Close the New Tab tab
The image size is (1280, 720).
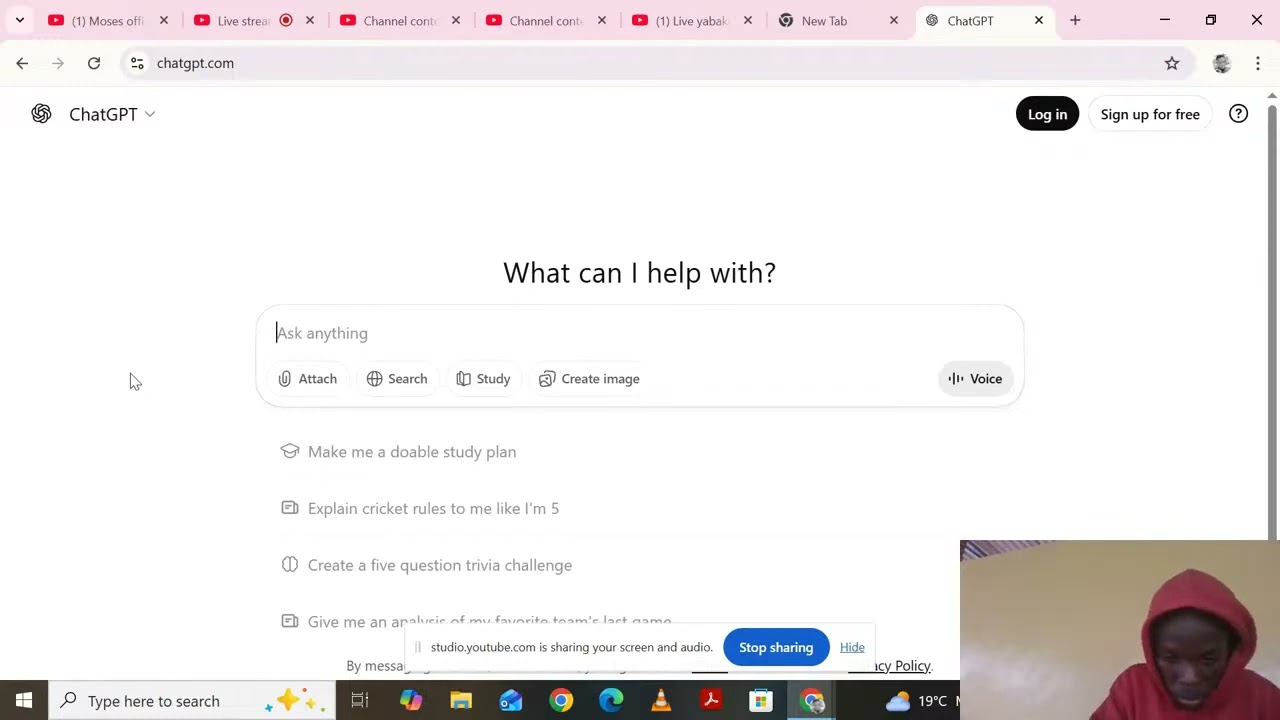coord(894,20)
